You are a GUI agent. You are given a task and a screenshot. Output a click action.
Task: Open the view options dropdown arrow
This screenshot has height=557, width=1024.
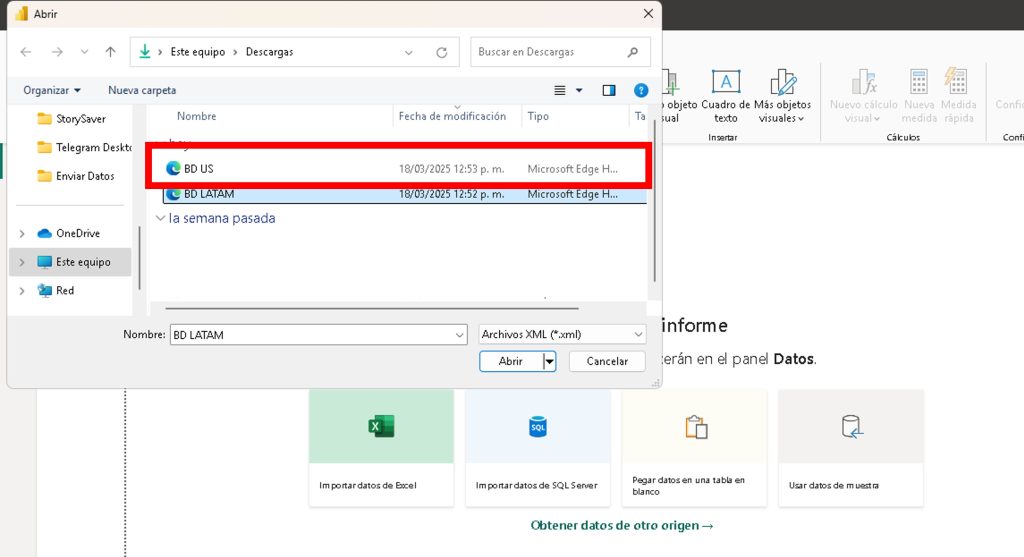tap(579, 90)
